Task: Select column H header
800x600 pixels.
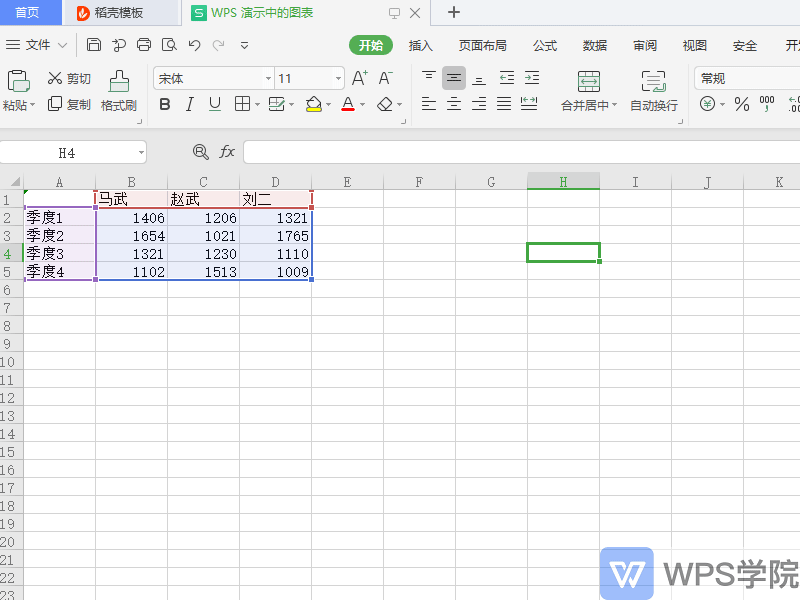Action: 563,182
